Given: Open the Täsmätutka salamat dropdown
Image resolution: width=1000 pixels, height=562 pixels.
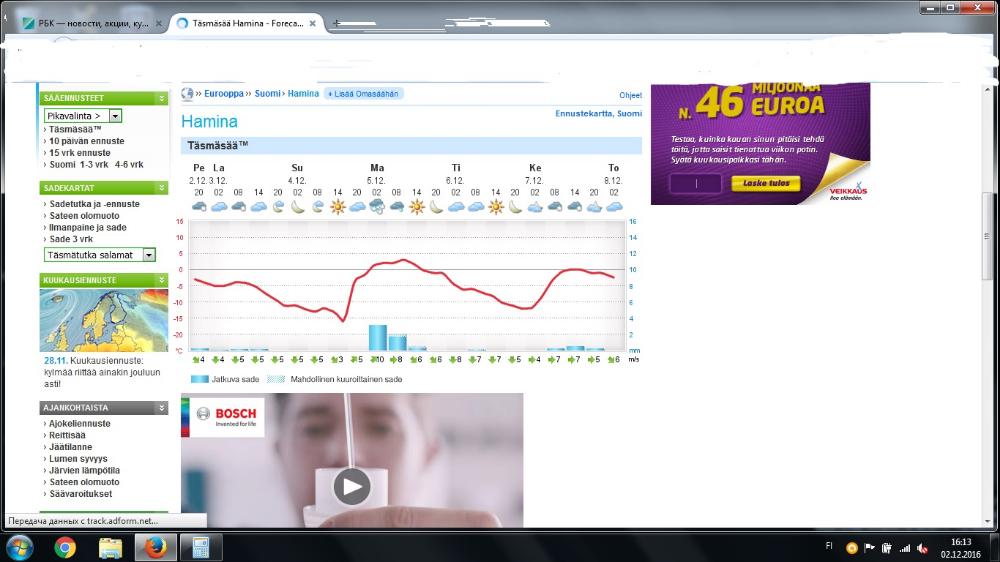Looking at the screenshot, I should tap(149, 255).
